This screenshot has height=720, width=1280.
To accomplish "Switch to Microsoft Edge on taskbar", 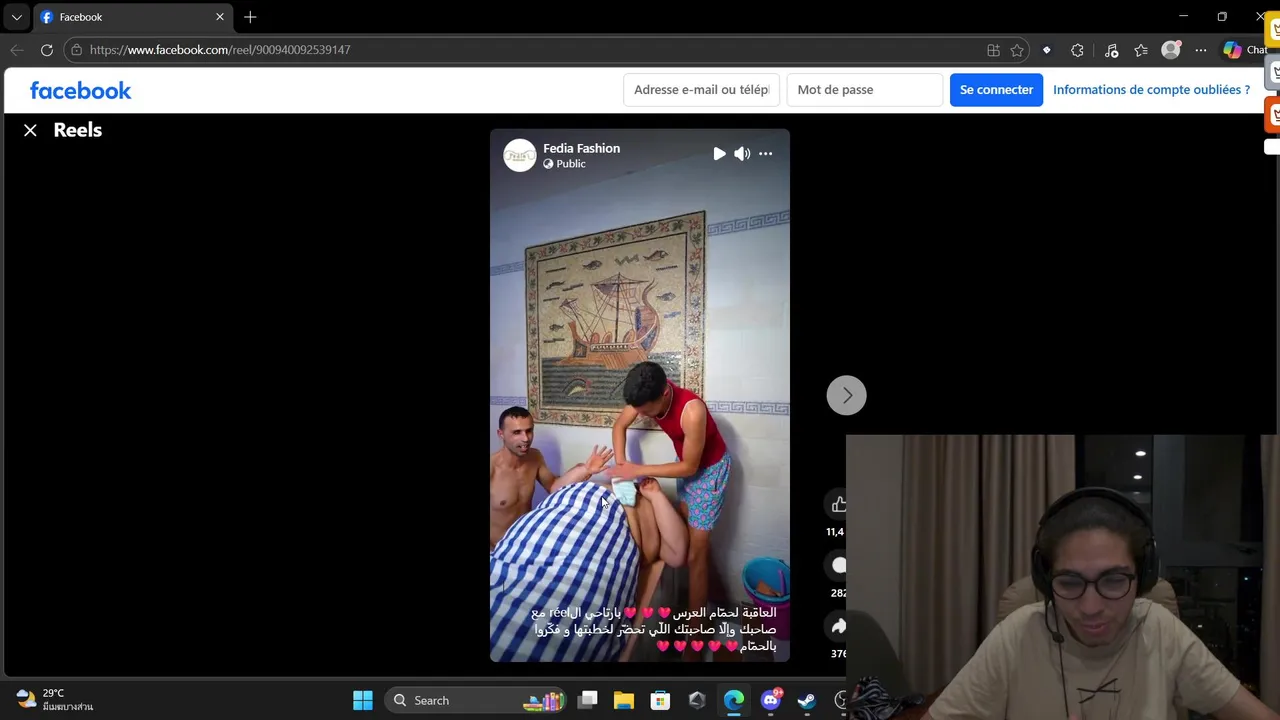I will click(x=734, y=700).
